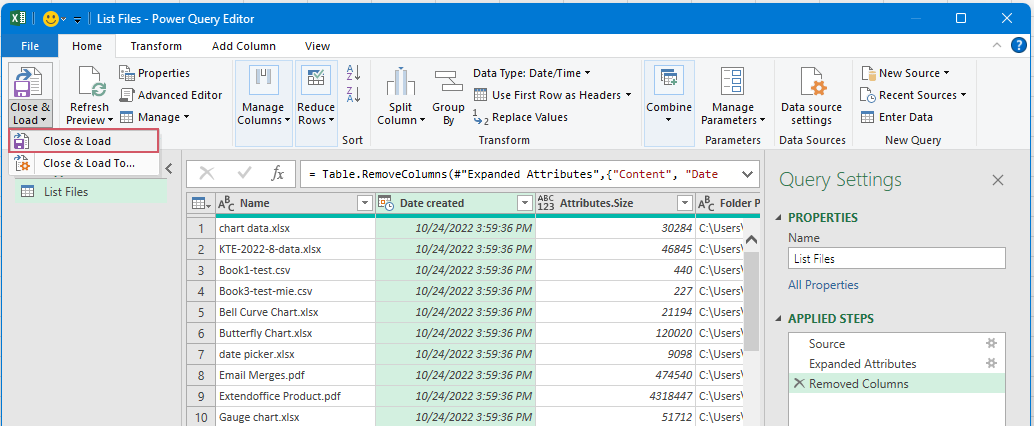Open Data source settings

[x=811, y=96]
